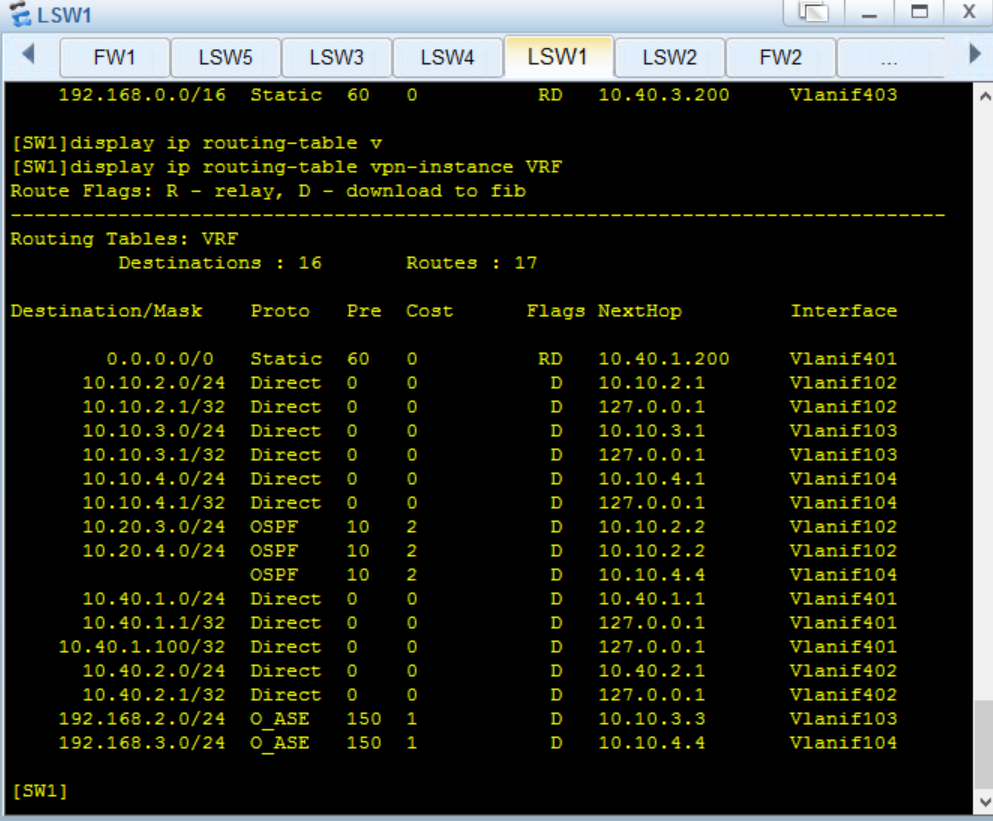
Task: Click the scrollbar down arrow
Action: [984, 802]
